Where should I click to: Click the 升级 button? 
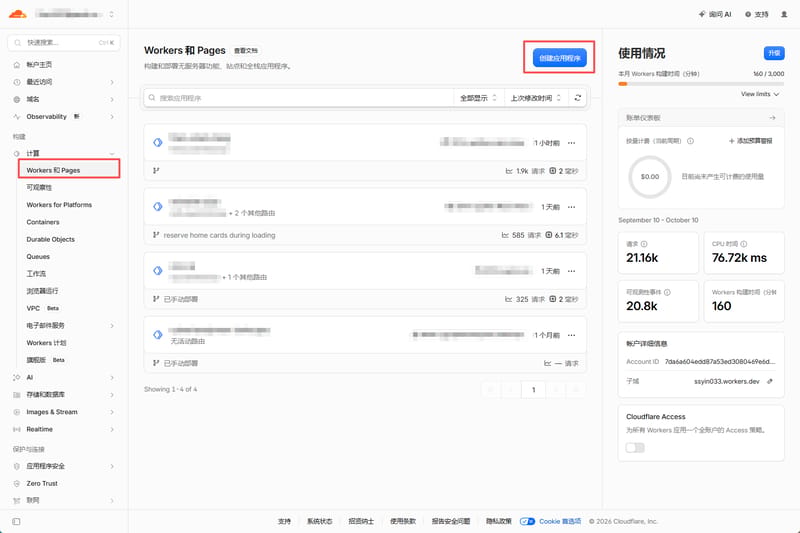coord(774,53)
